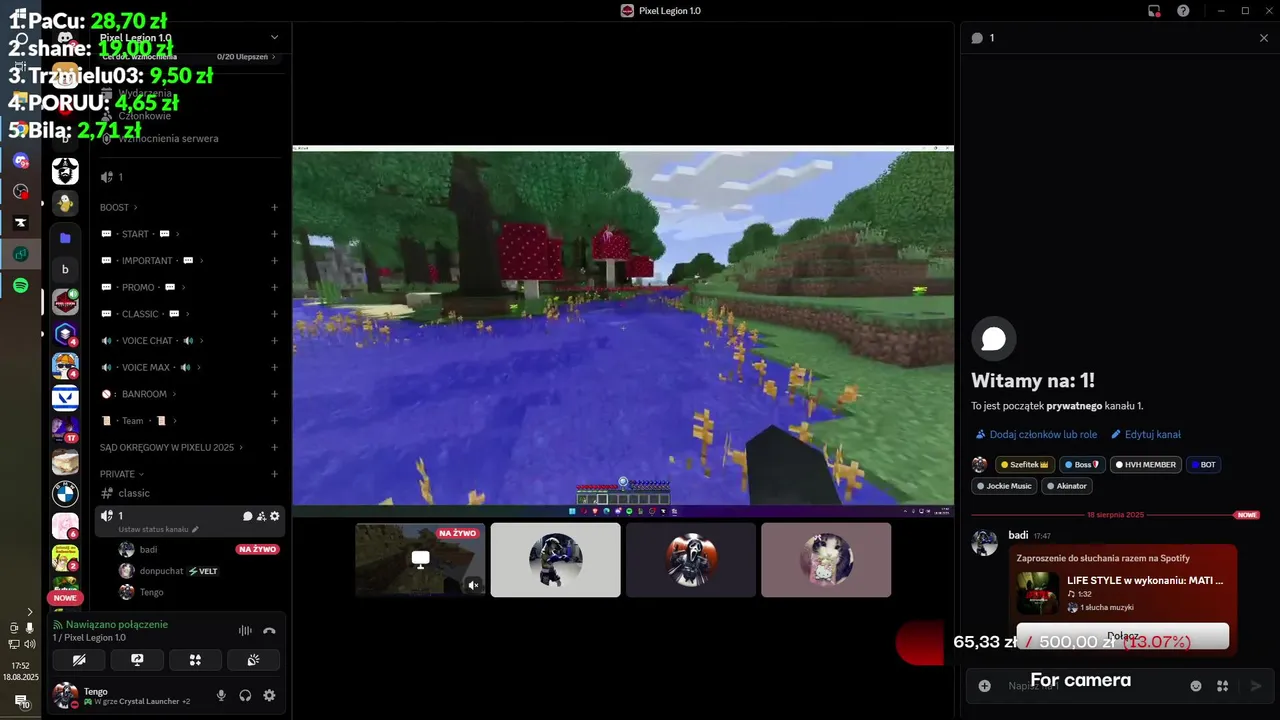Share your screen from the voice panel
The image size is (1280, 720).
pos(137,660)
